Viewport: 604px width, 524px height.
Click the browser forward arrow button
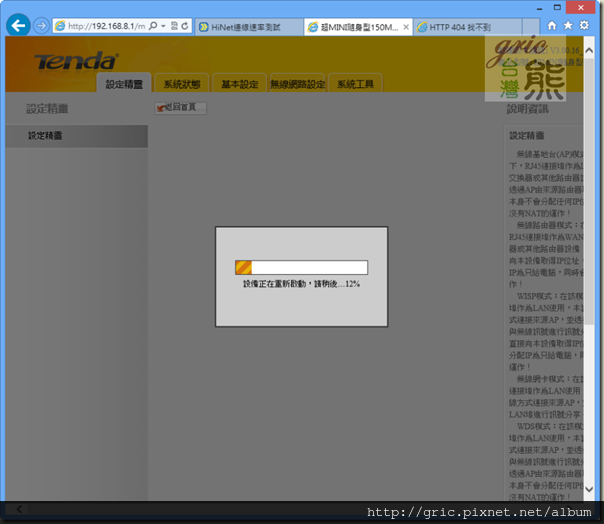click(41, 26)
